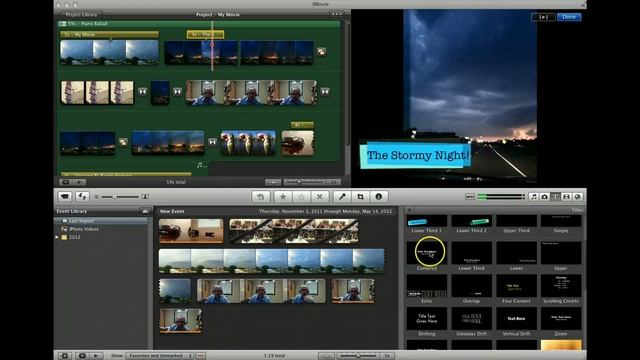Screen dimensions: 640x360
Task: Click transition before the man-with-headset project clip
Action: [178, 92]
